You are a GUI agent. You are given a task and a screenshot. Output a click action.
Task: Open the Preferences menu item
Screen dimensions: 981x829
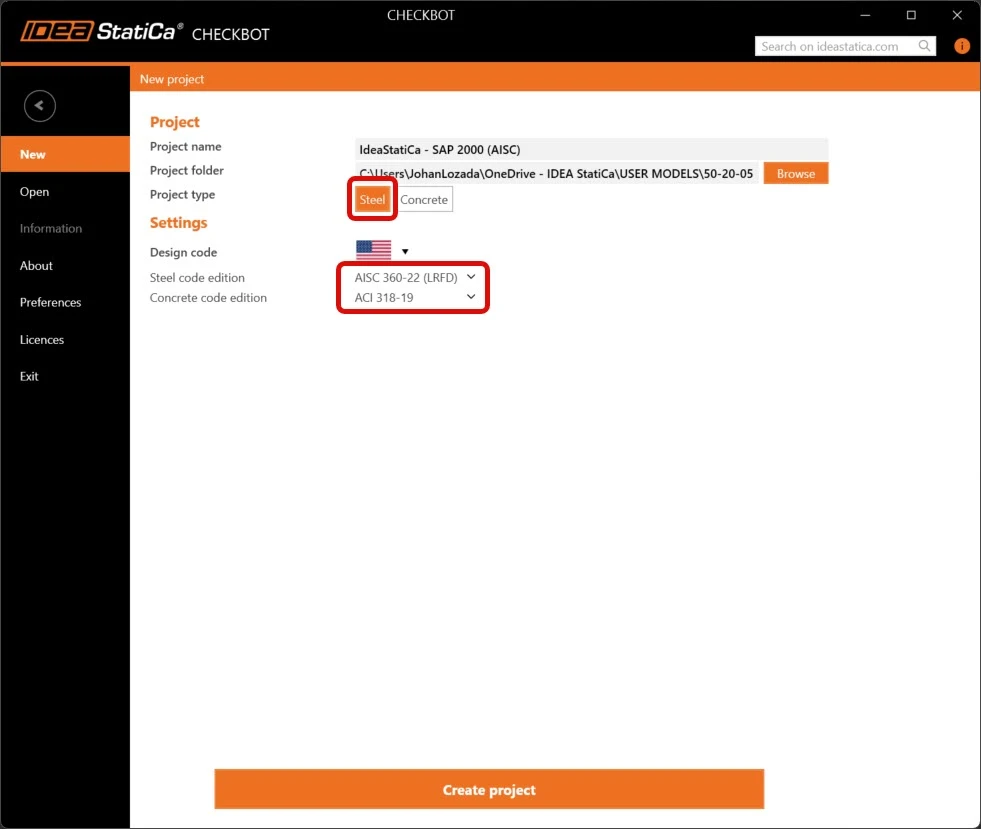coord(51,302)
